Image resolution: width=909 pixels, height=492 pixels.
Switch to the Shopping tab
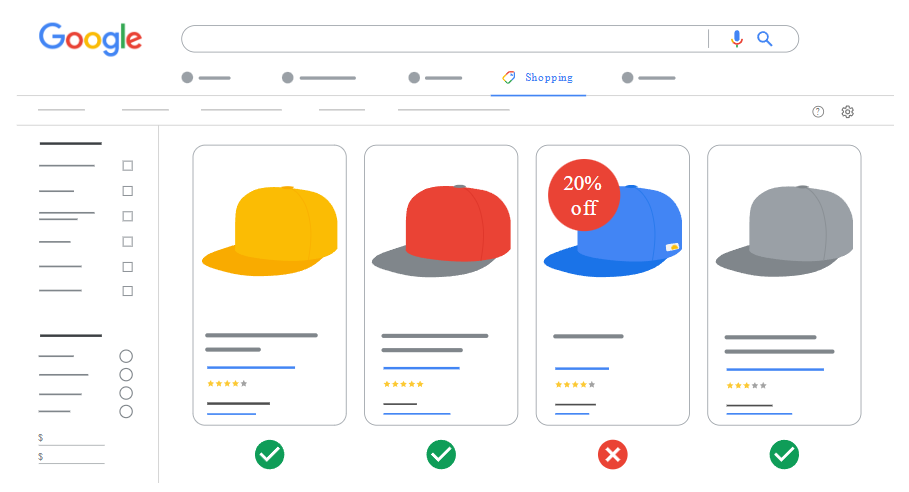[538, 78]
